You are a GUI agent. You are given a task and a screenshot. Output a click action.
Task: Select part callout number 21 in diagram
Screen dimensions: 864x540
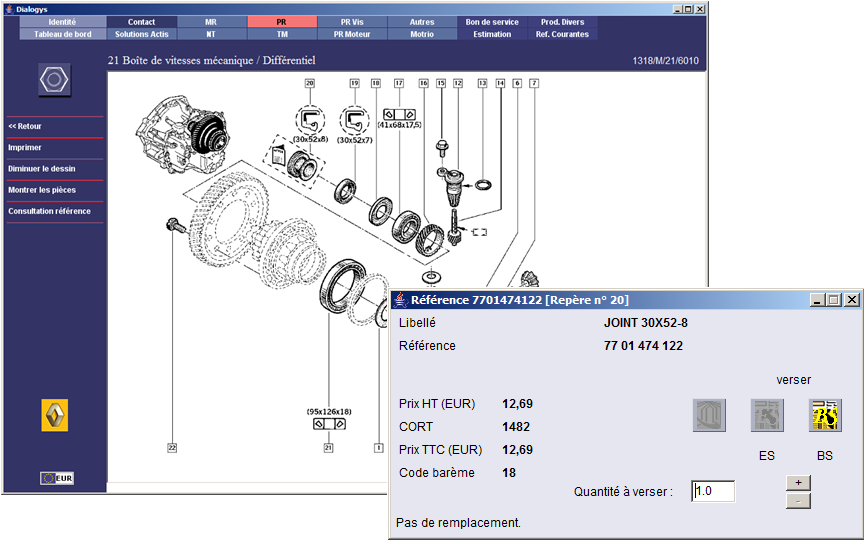(x=328, y=448)
